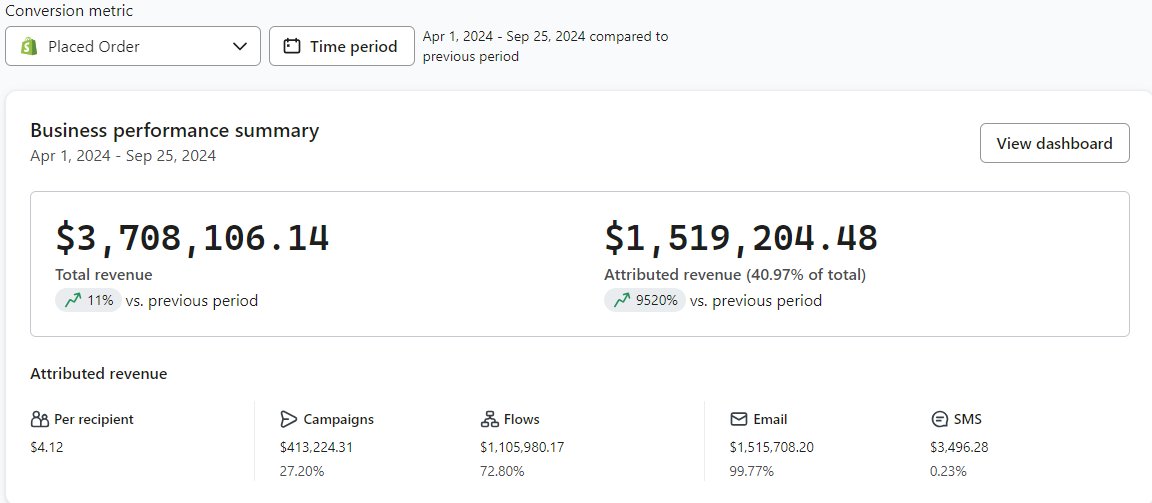Click the SMS label
This screenshot has height=503, width=1152.
pos(968,419)
